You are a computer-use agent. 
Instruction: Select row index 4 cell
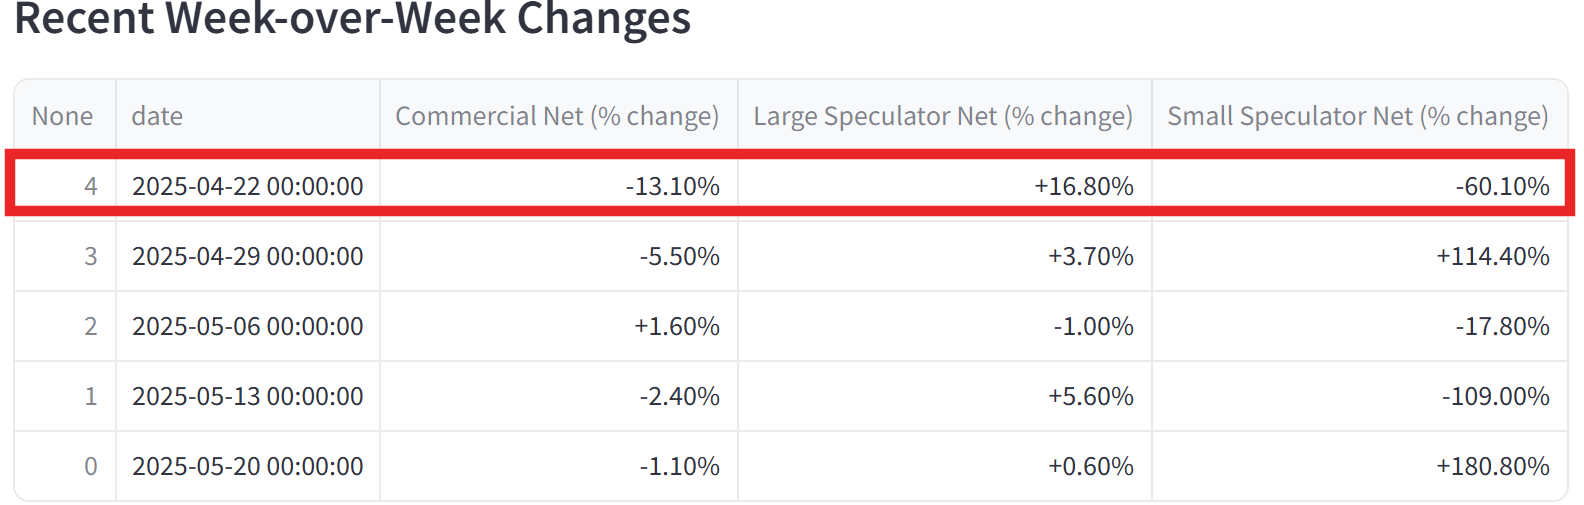click(65, 186)
